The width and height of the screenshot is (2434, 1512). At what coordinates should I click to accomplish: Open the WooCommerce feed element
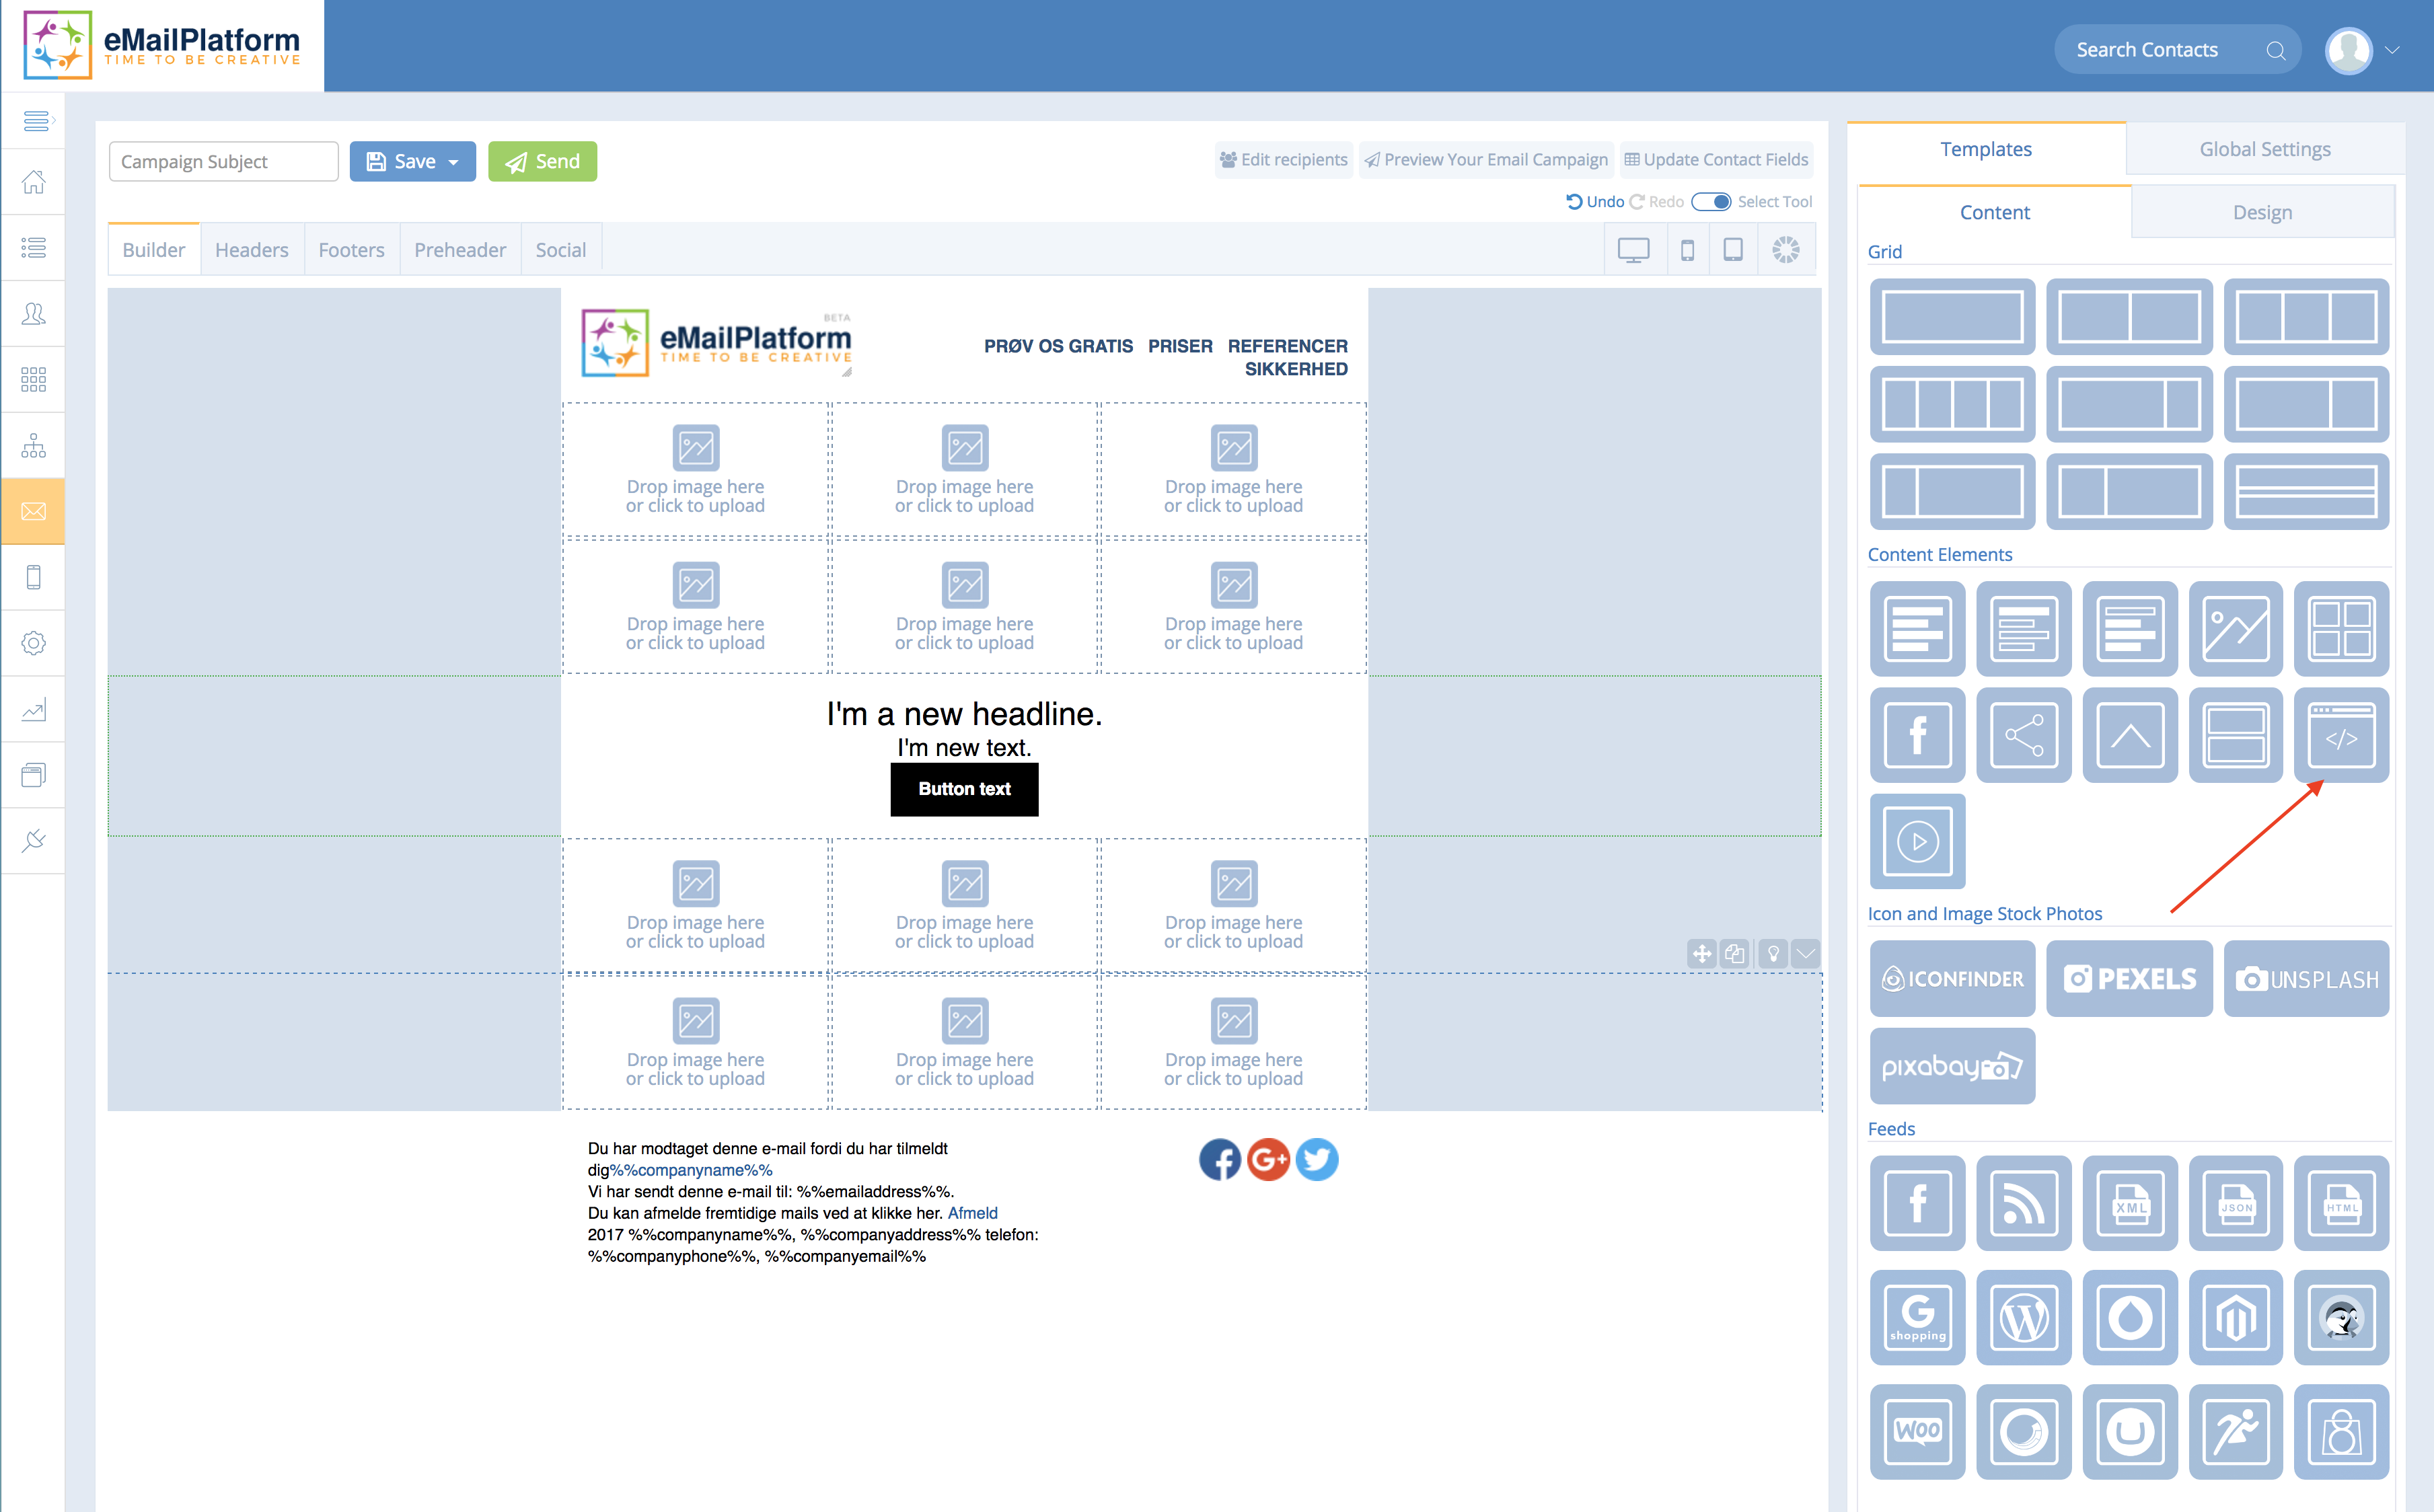coord(1917,1432)
